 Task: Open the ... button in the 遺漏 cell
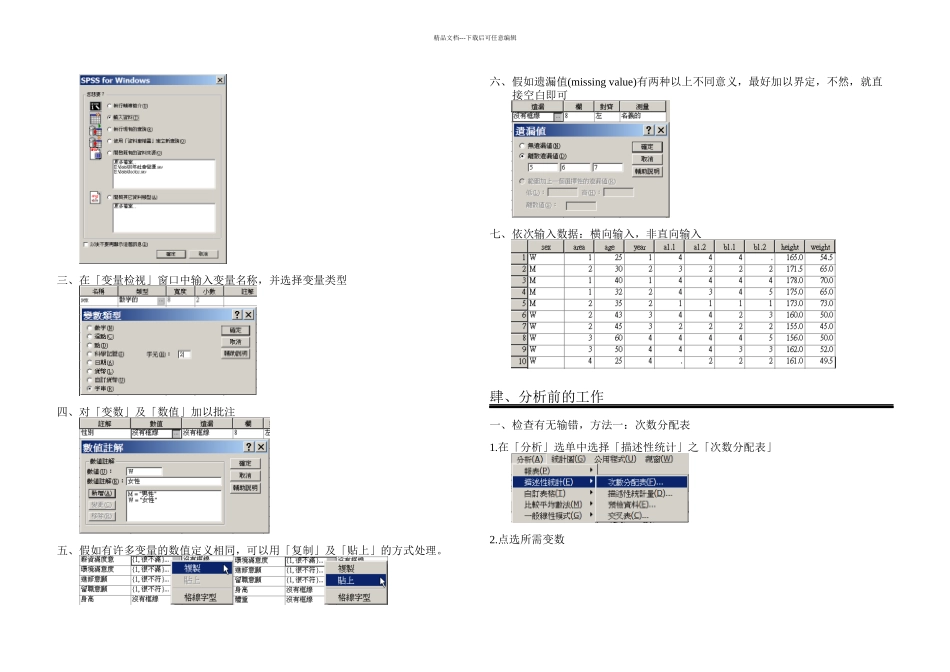[x=558, y=116]
